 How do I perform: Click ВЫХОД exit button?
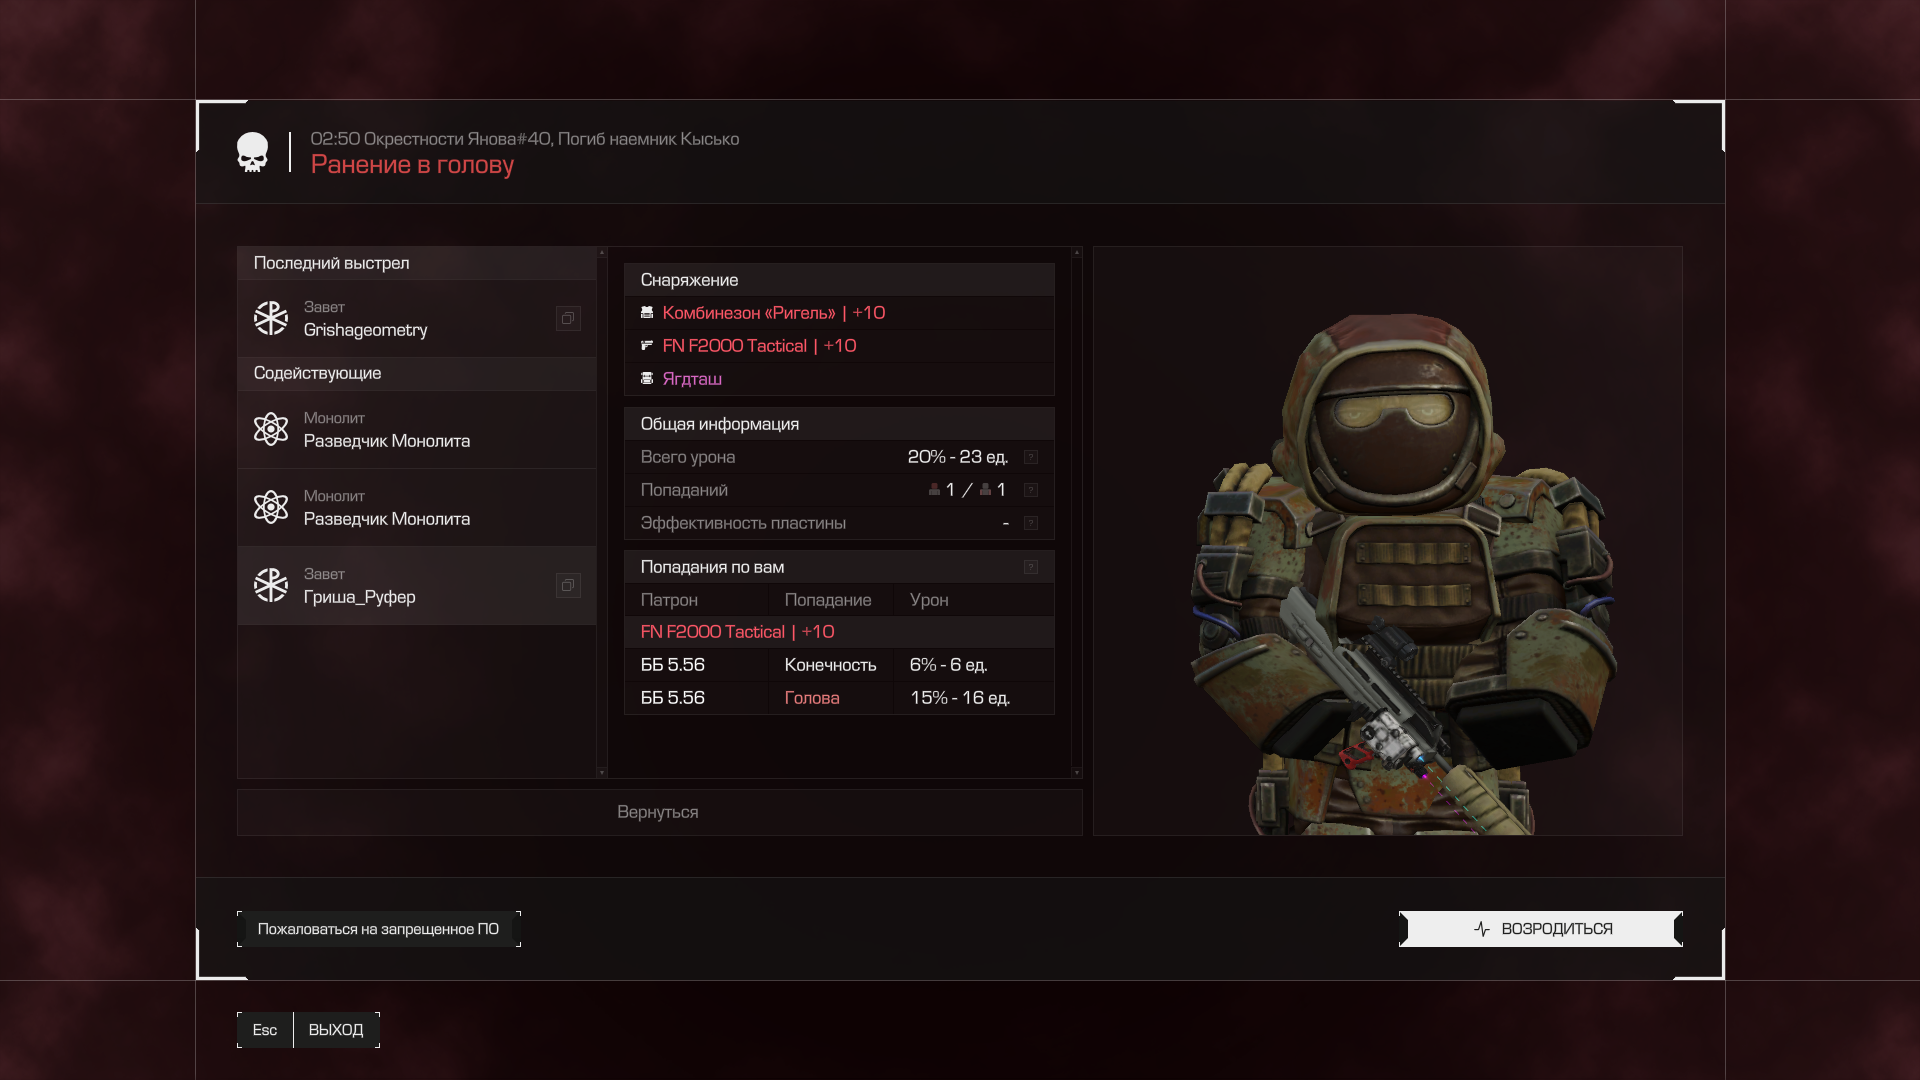[x=336, y=1030]
